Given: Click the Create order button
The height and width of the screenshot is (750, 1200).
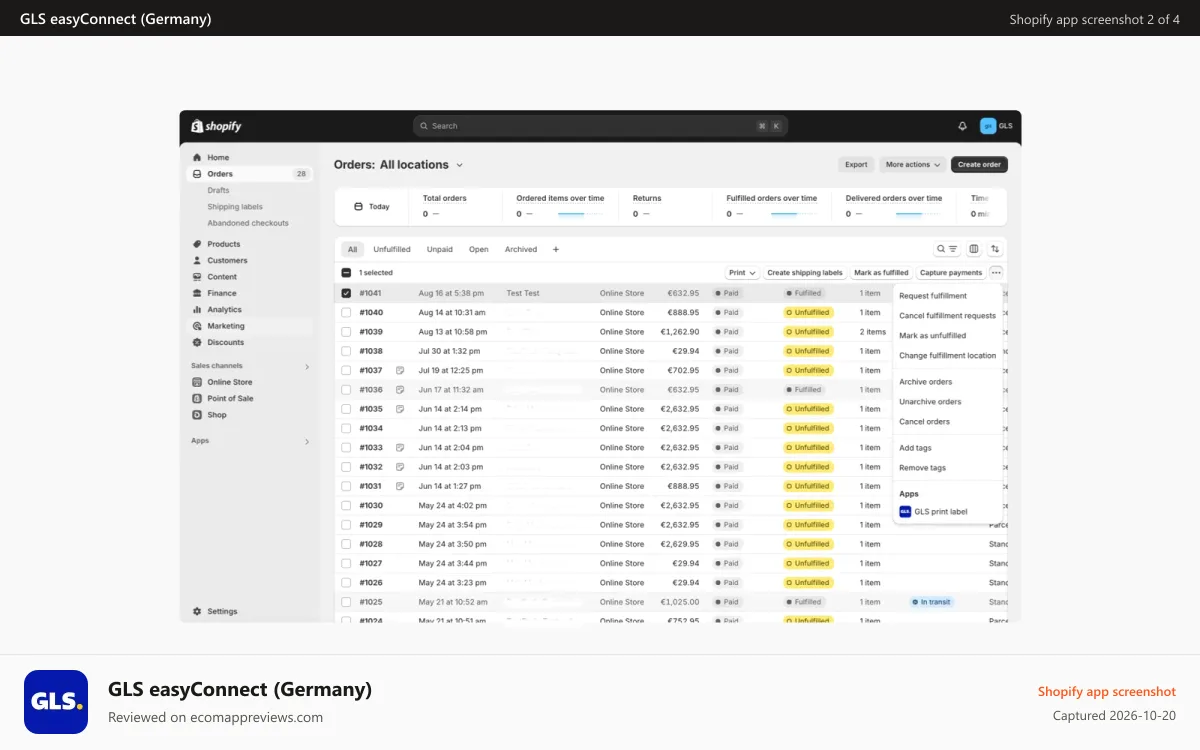Looking at the screenshot, I should coord(979,165).
